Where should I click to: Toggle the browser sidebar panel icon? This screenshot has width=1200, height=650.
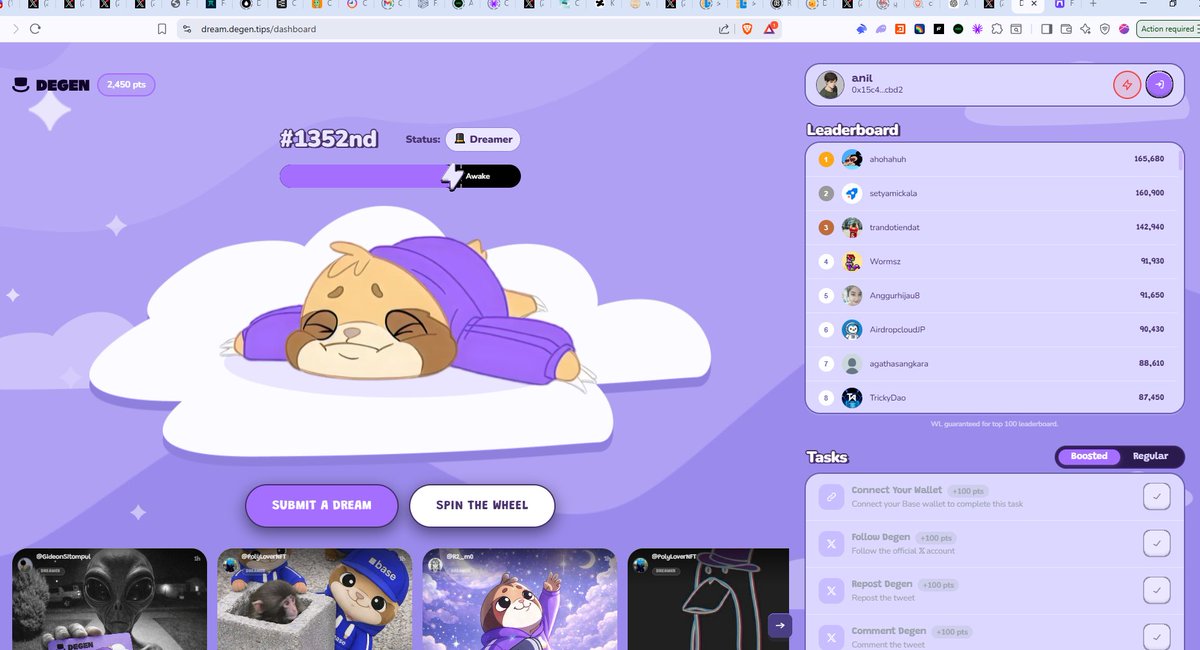click(1046, 29)
